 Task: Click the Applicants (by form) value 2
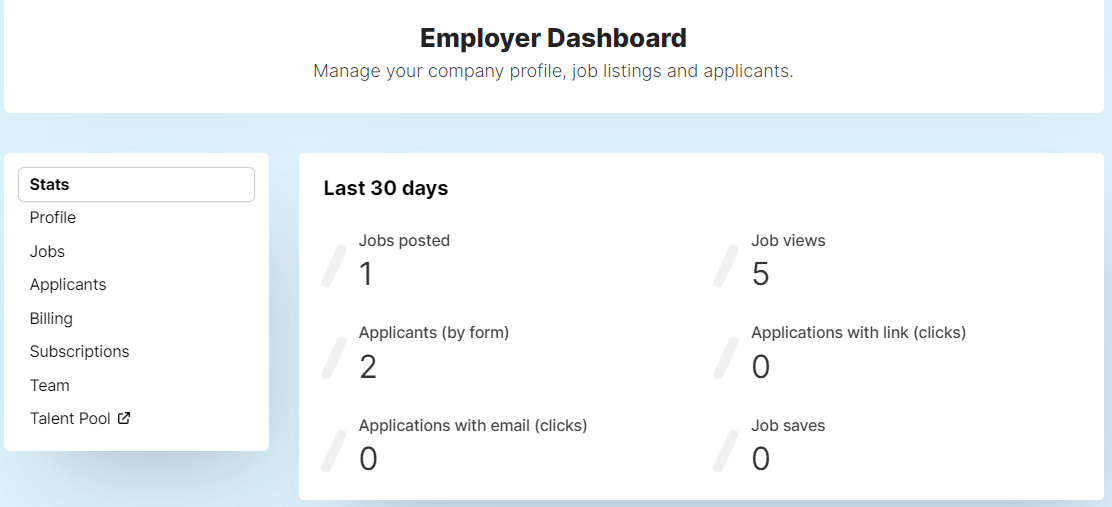[367, 367]
